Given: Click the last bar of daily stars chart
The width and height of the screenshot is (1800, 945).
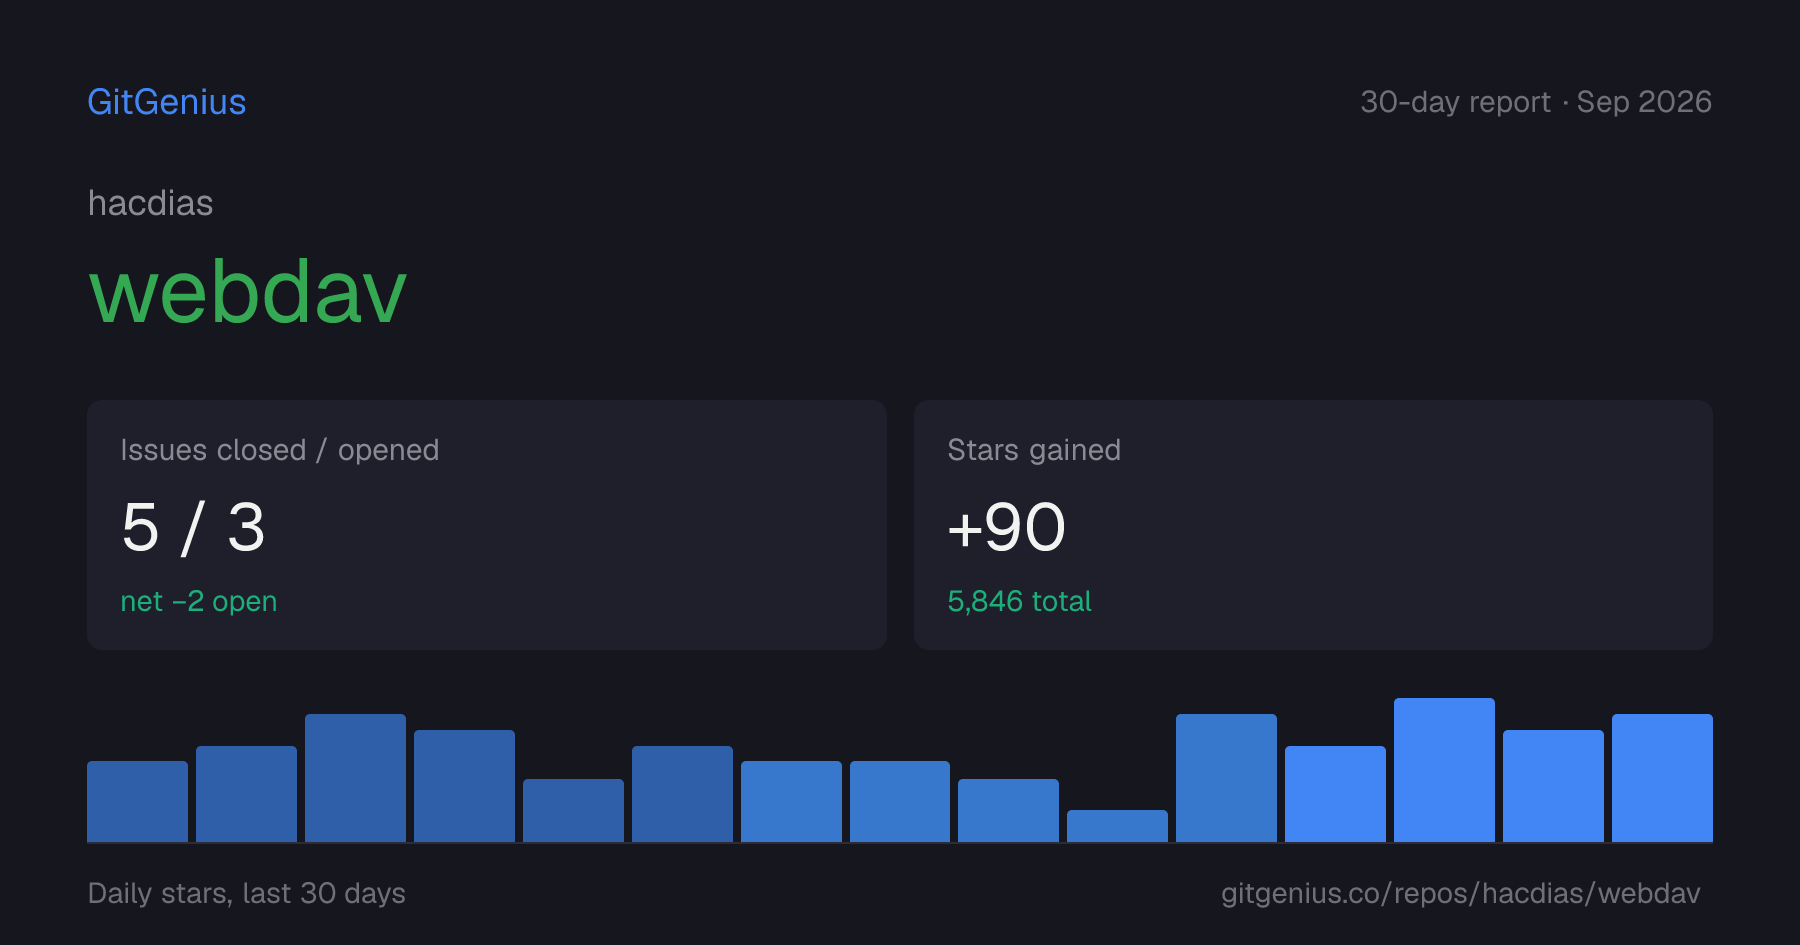Looking at the screenshot, I should (1662, 778).
